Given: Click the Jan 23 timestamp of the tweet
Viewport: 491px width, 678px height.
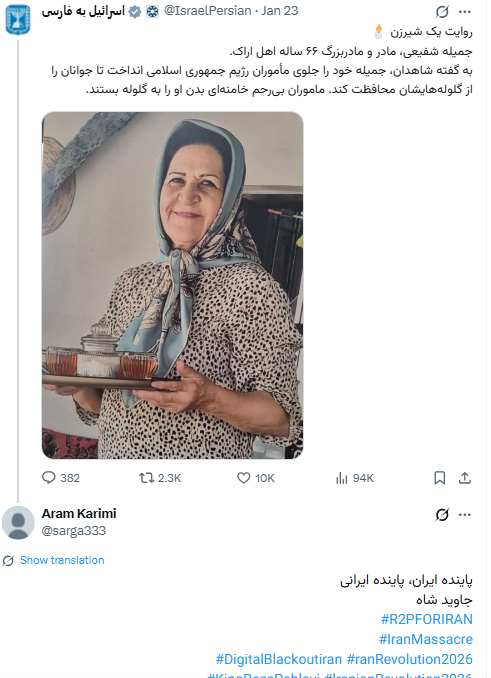Looking at the screenshot, I should 280,11.
